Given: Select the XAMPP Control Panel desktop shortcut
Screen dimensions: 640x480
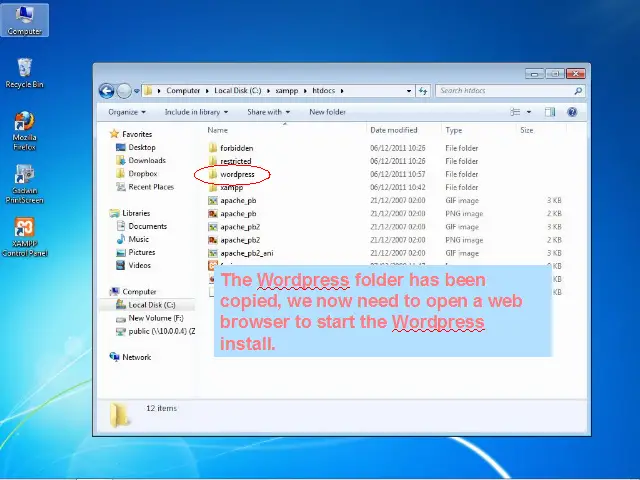Looking at the screenshot, I should (x=24, y=237).
